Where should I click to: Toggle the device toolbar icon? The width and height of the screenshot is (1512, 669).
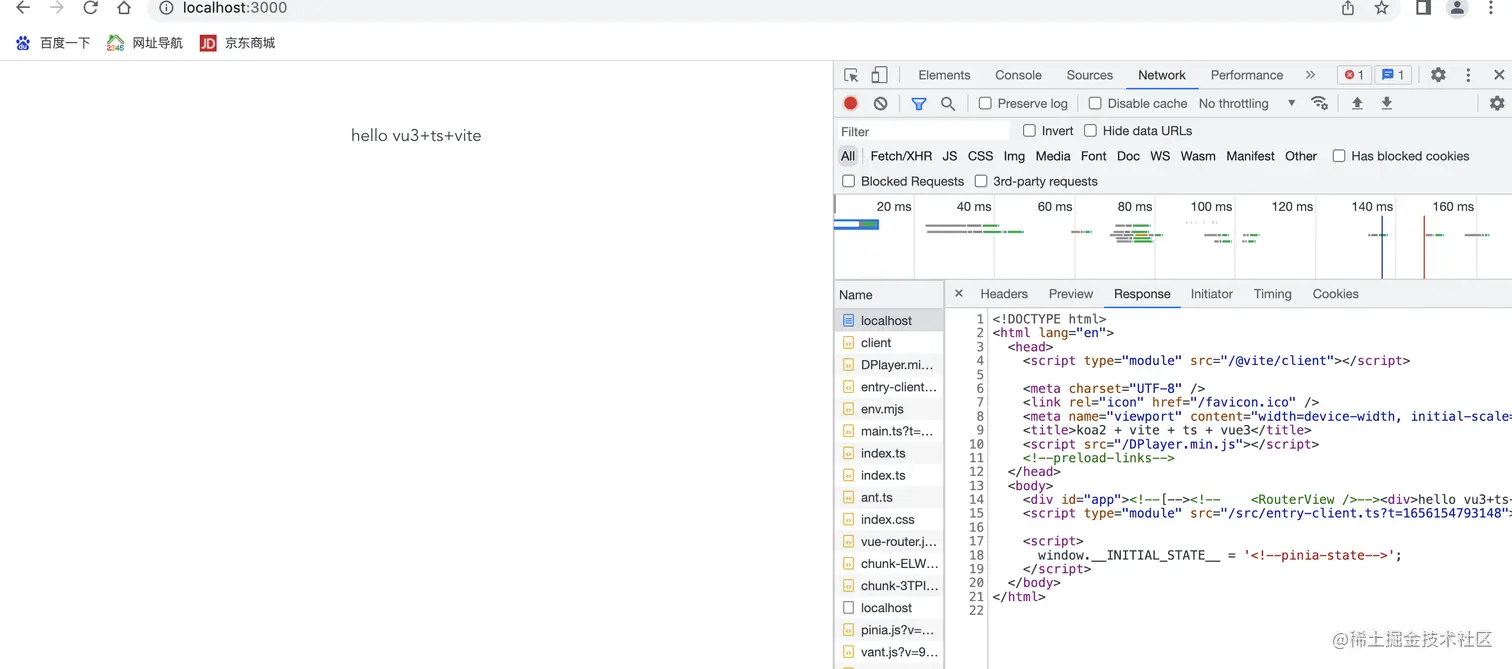(x=879, y=75)
